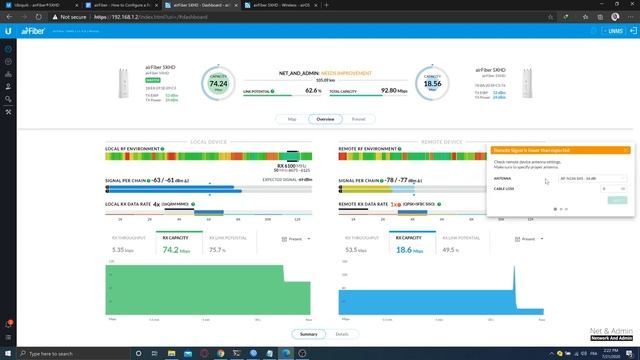Click the Ubiquiti U logo

click(x=8, y=31)
